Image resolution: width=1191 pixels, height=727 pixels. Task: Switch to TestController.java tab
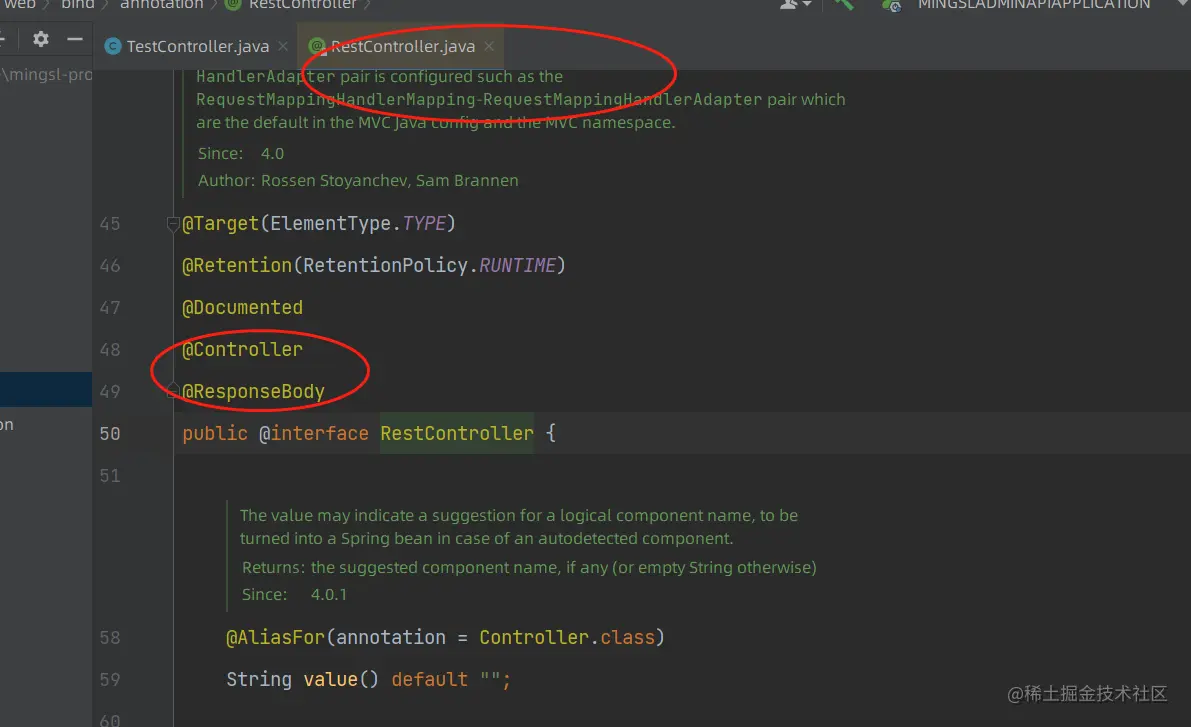tap(197, 46)
